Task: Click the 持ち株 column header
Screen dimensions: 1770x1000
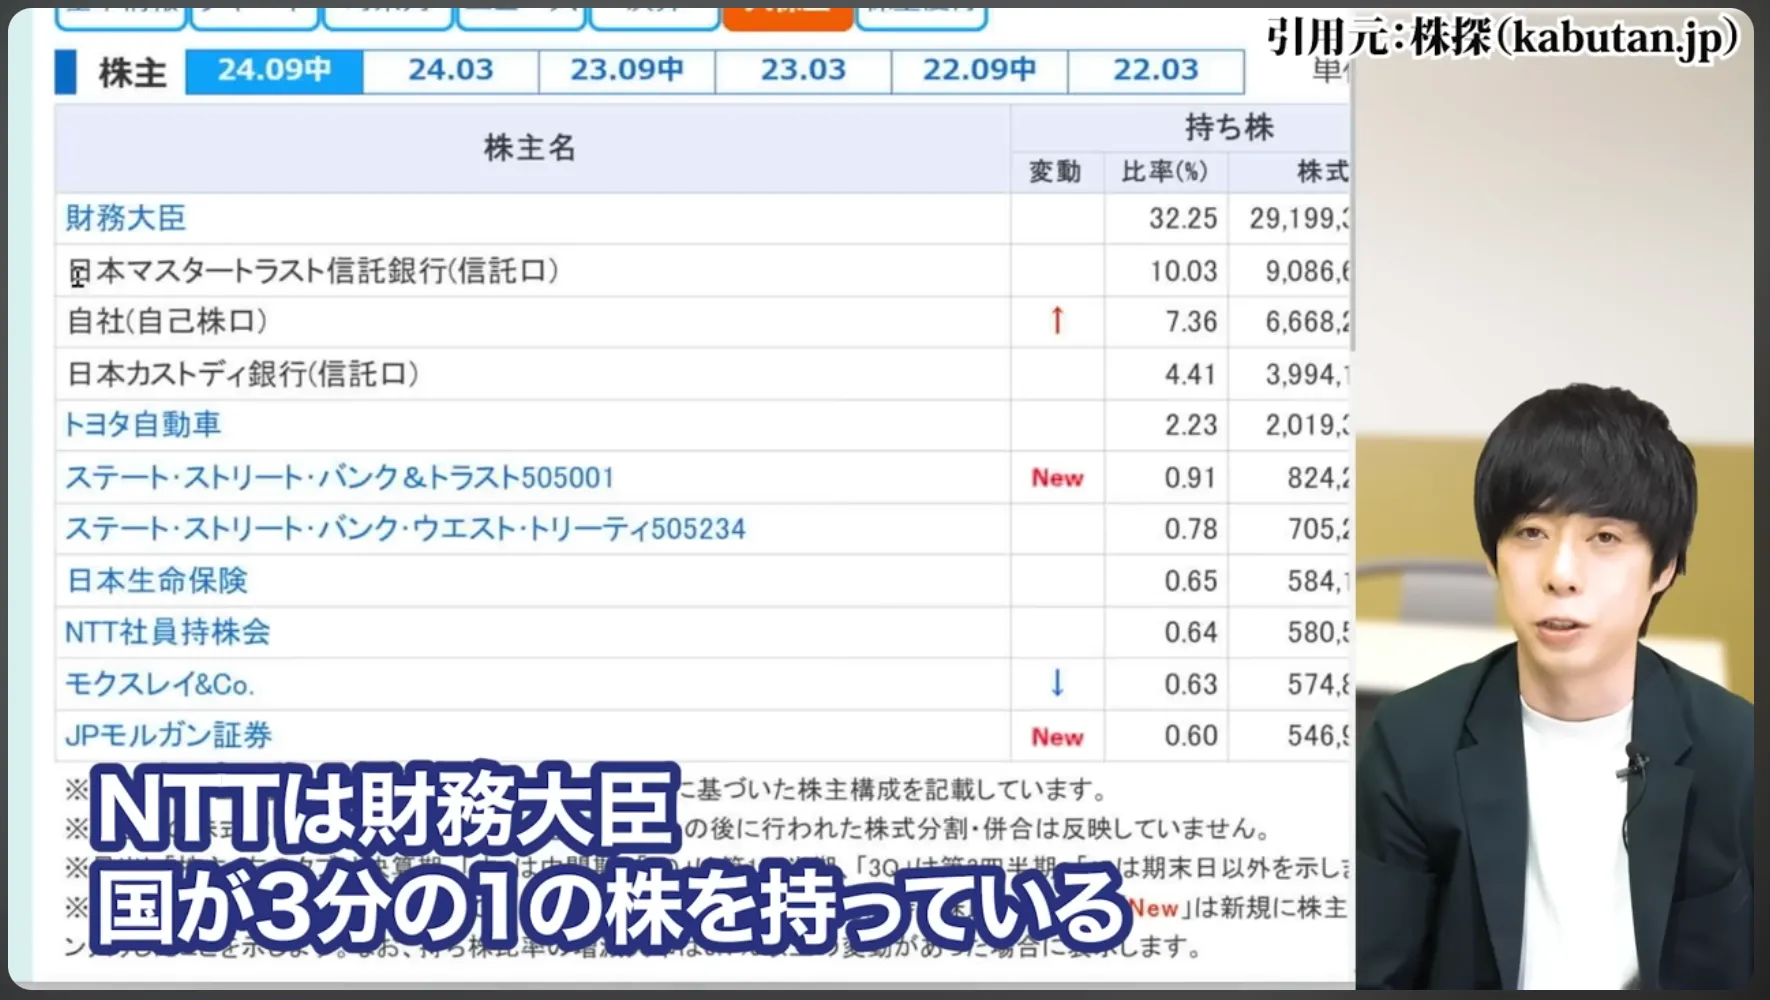Action: tap(1229, 127)
